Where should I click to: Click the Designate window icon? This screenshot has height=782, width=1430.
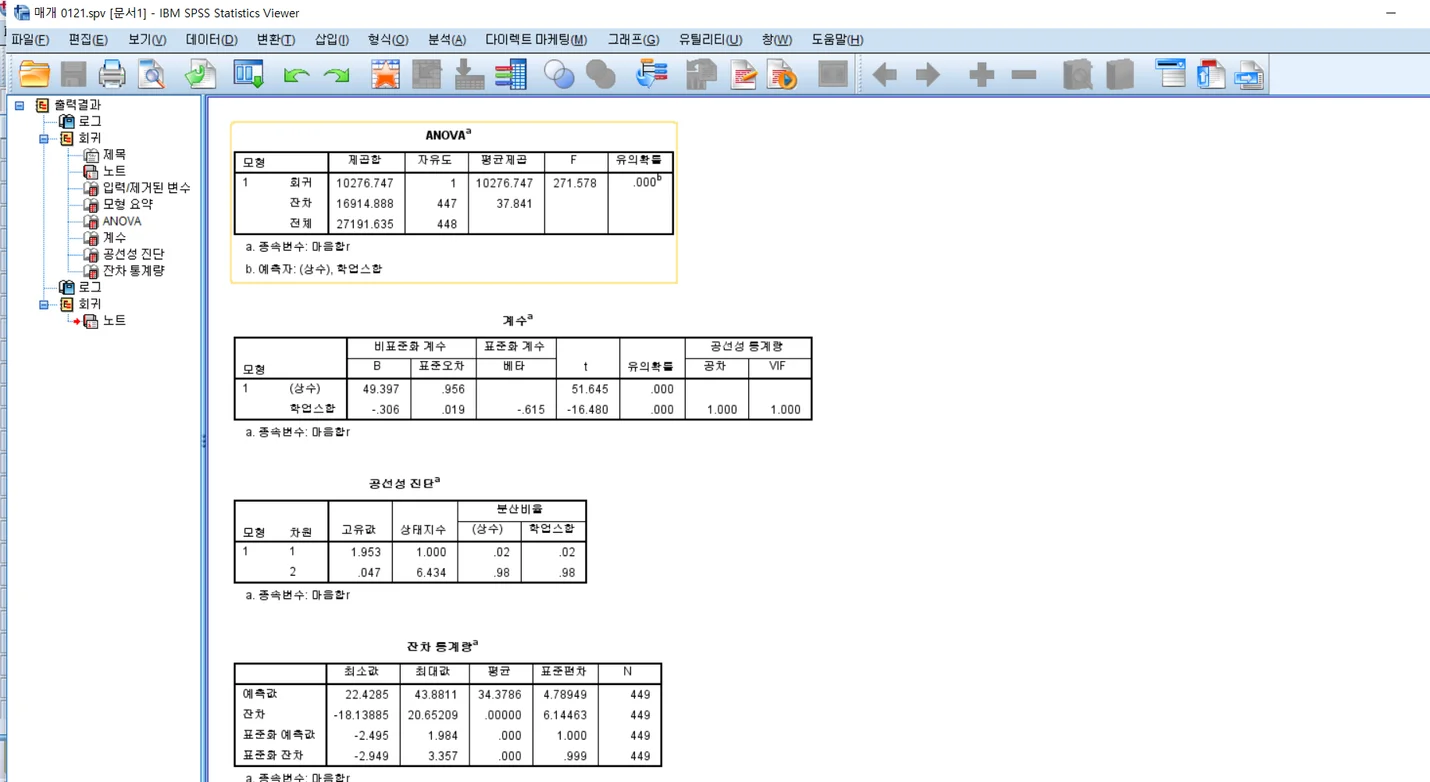(x=701, y=74)
